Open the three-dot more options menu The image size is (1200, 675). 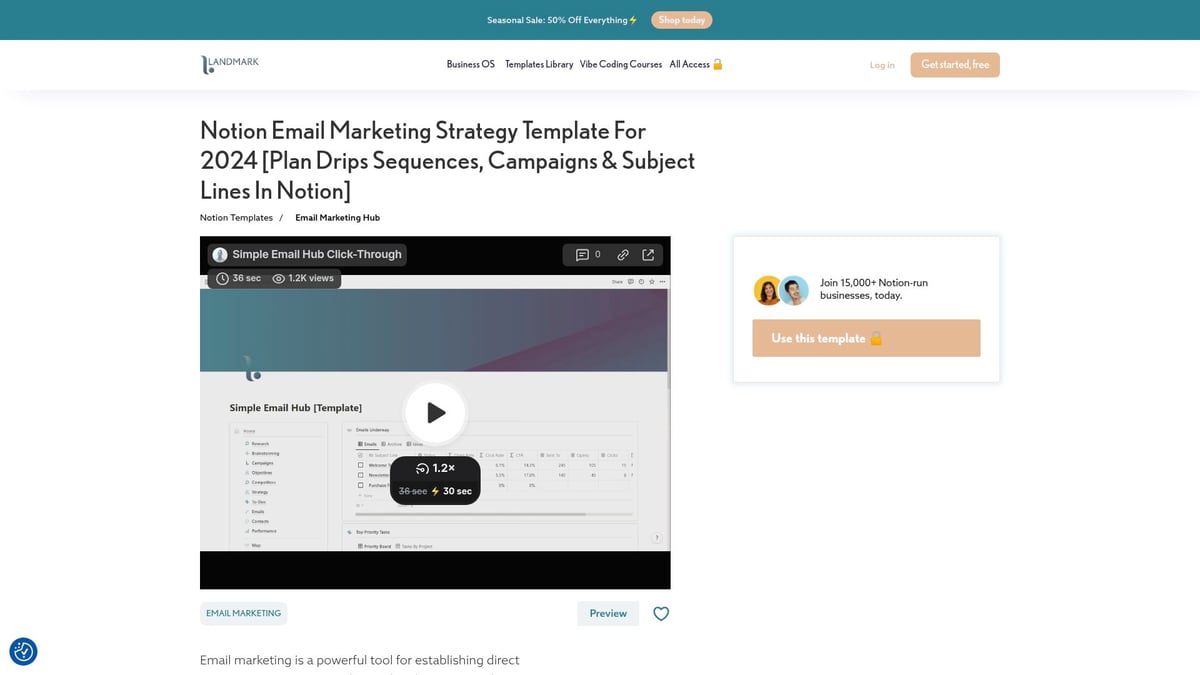coord(663,282)
